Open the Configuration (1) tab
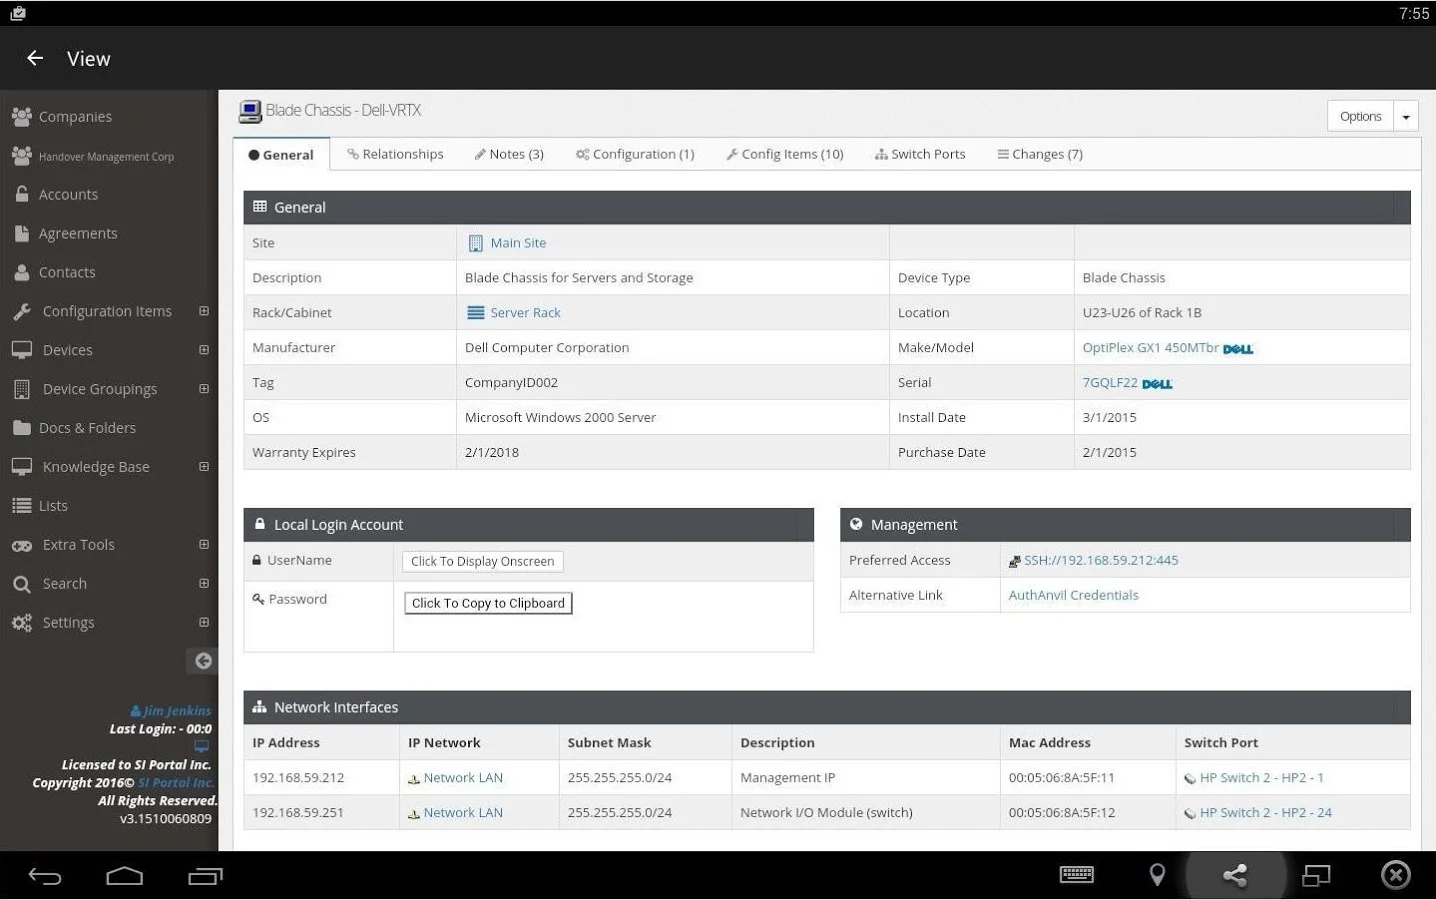The image size is (1436, 900). [x=635, y=154]
